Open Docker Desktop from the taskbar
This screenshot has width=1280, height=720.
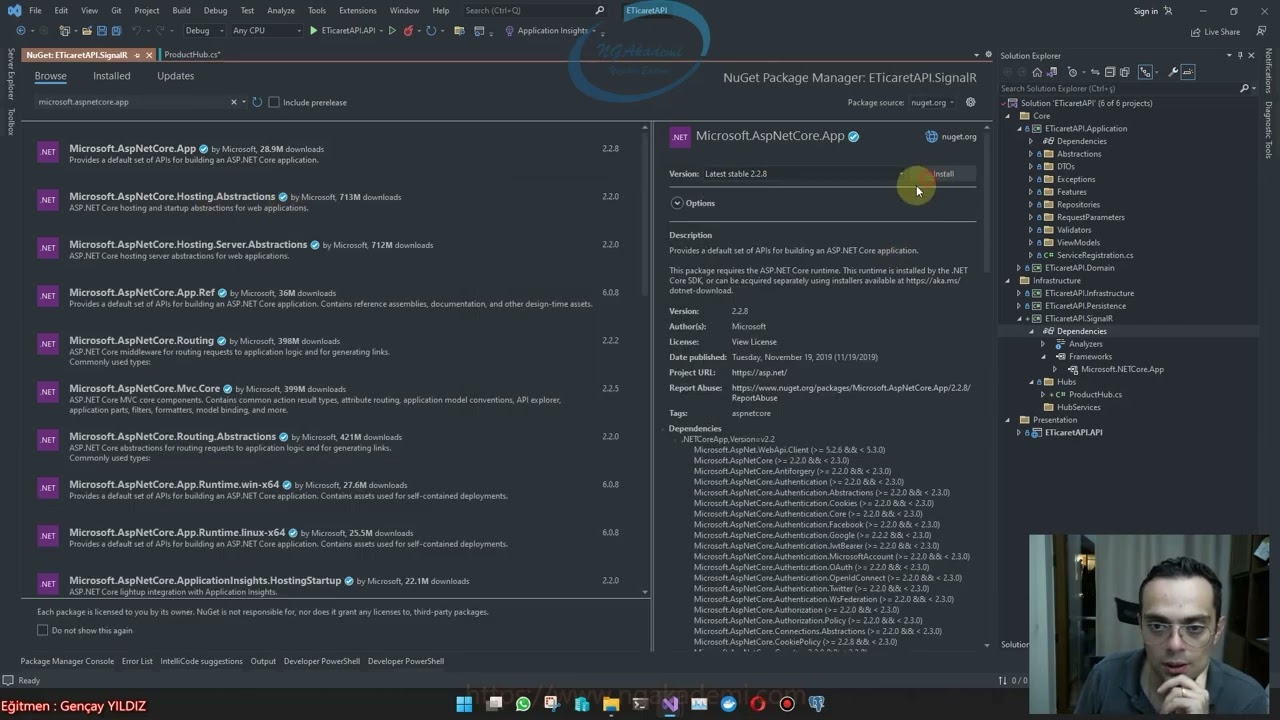729,704
